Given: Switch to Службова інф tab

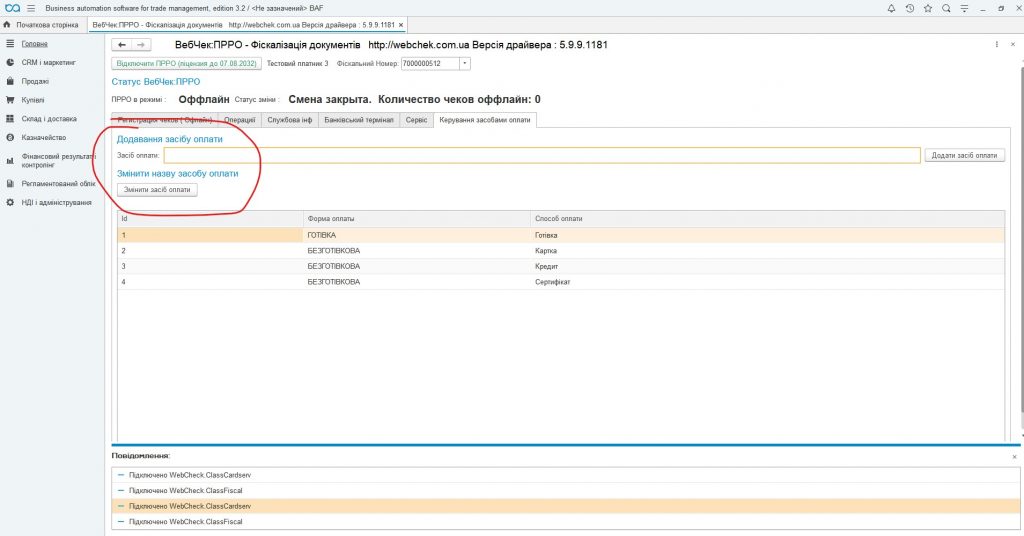Looking at the screenshot, I should 290,120.
